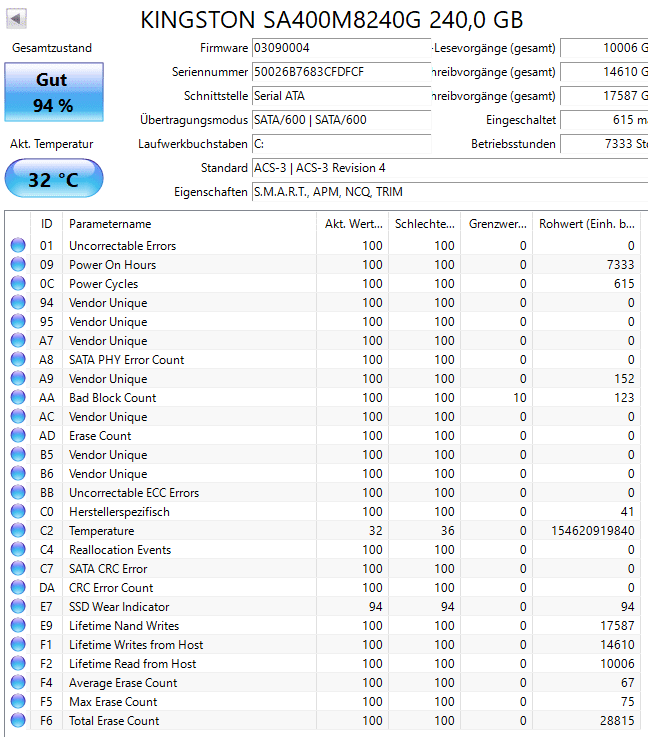Click status orb for Erase Count row AD
Image resolution: width=648 pixels, height=737 pixels.
[18, 435]
